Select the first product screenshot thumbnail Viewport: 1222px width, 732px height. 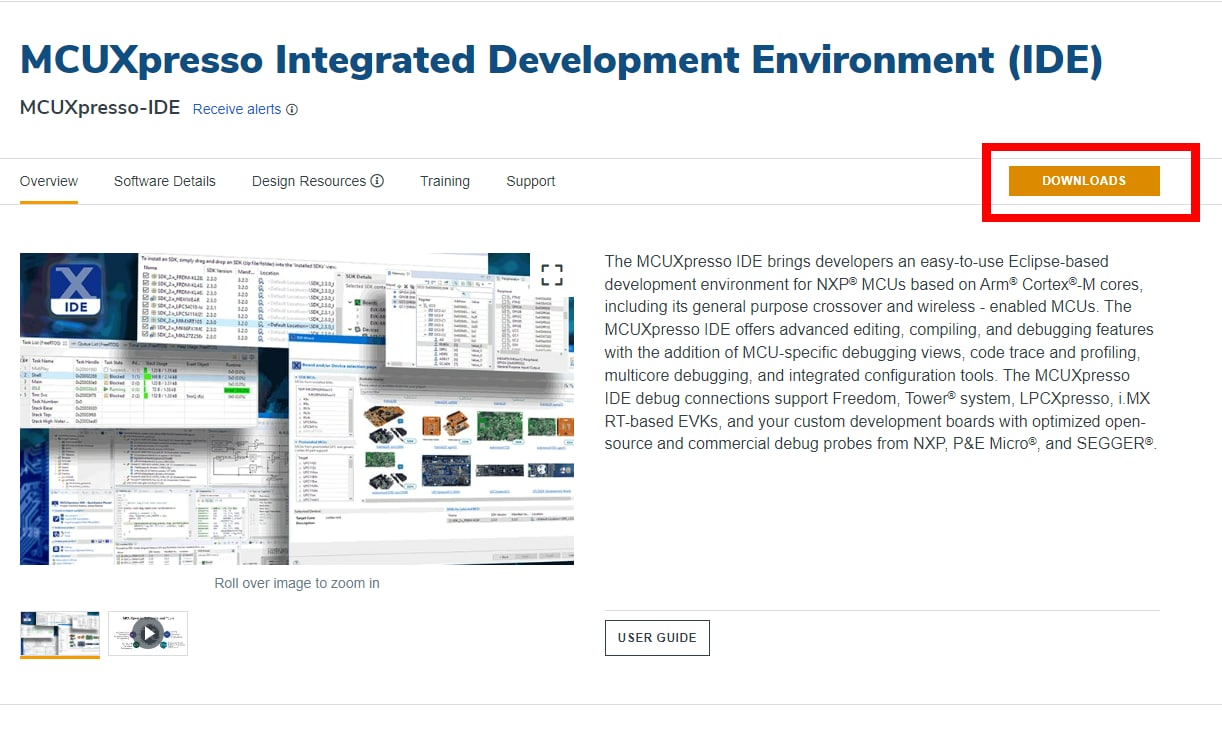tap(60, 633)
